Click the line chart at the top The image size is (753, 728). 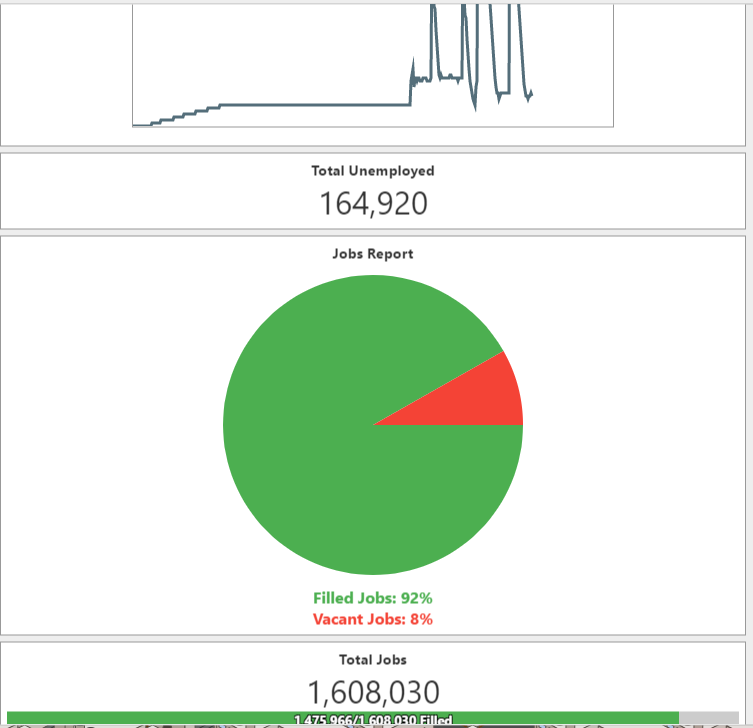click(x=373, y=65)
